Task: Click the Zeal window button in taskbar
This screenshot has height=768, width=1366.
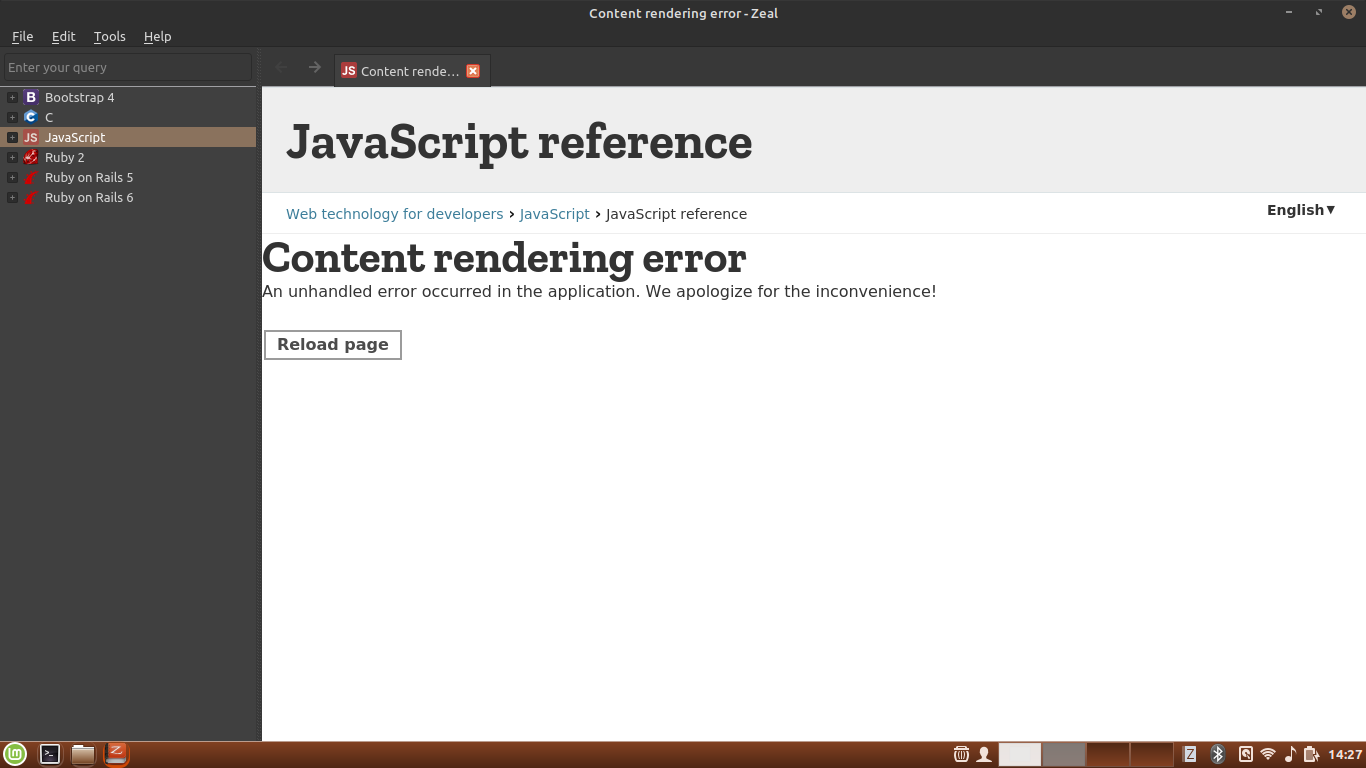Action: tap(117, 754)
